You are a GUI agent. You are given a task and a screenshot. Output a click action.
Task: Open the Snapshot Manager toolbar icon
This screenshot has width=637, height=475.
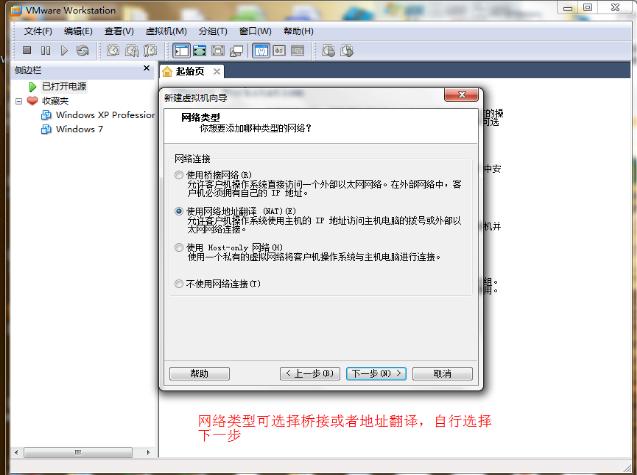[150, 50]
